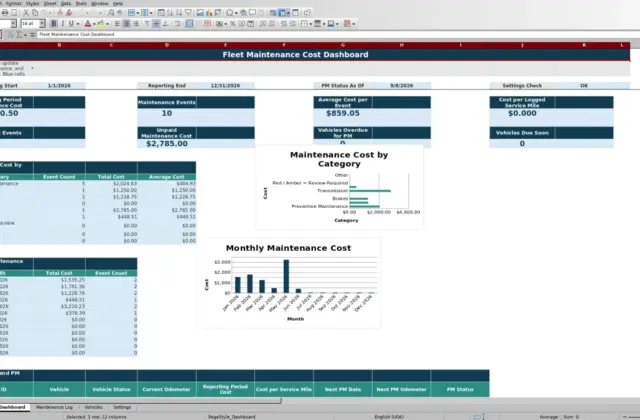Image resolution: width=640 pixels, height=420 pixels.
Task: Click the Formula equals sign icon
Action: pyautogui.click(x=32, y=35)
